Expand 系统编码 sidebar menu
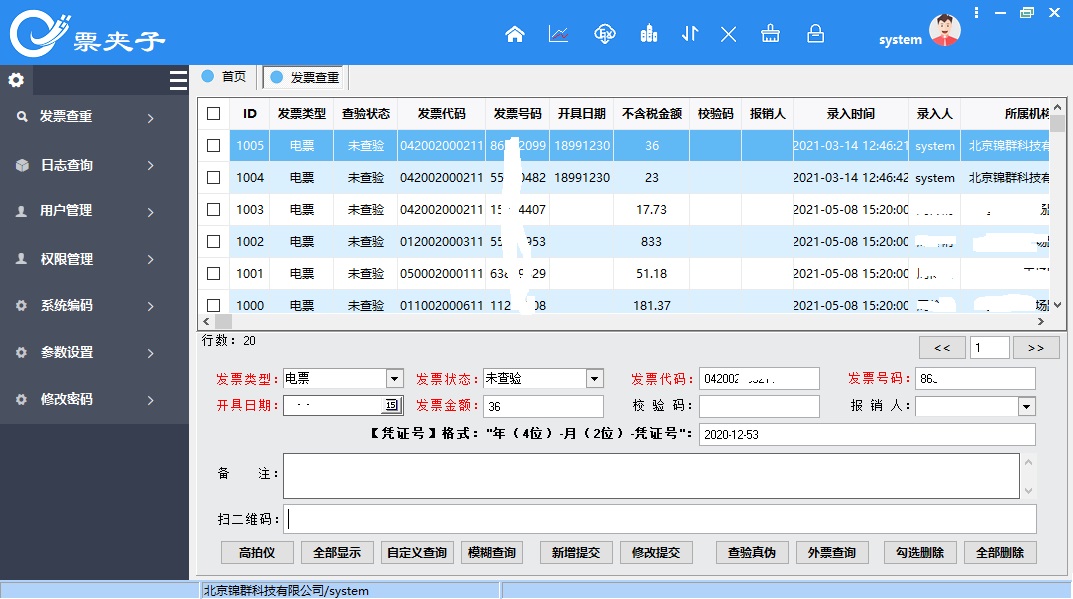 coord(94,305)
